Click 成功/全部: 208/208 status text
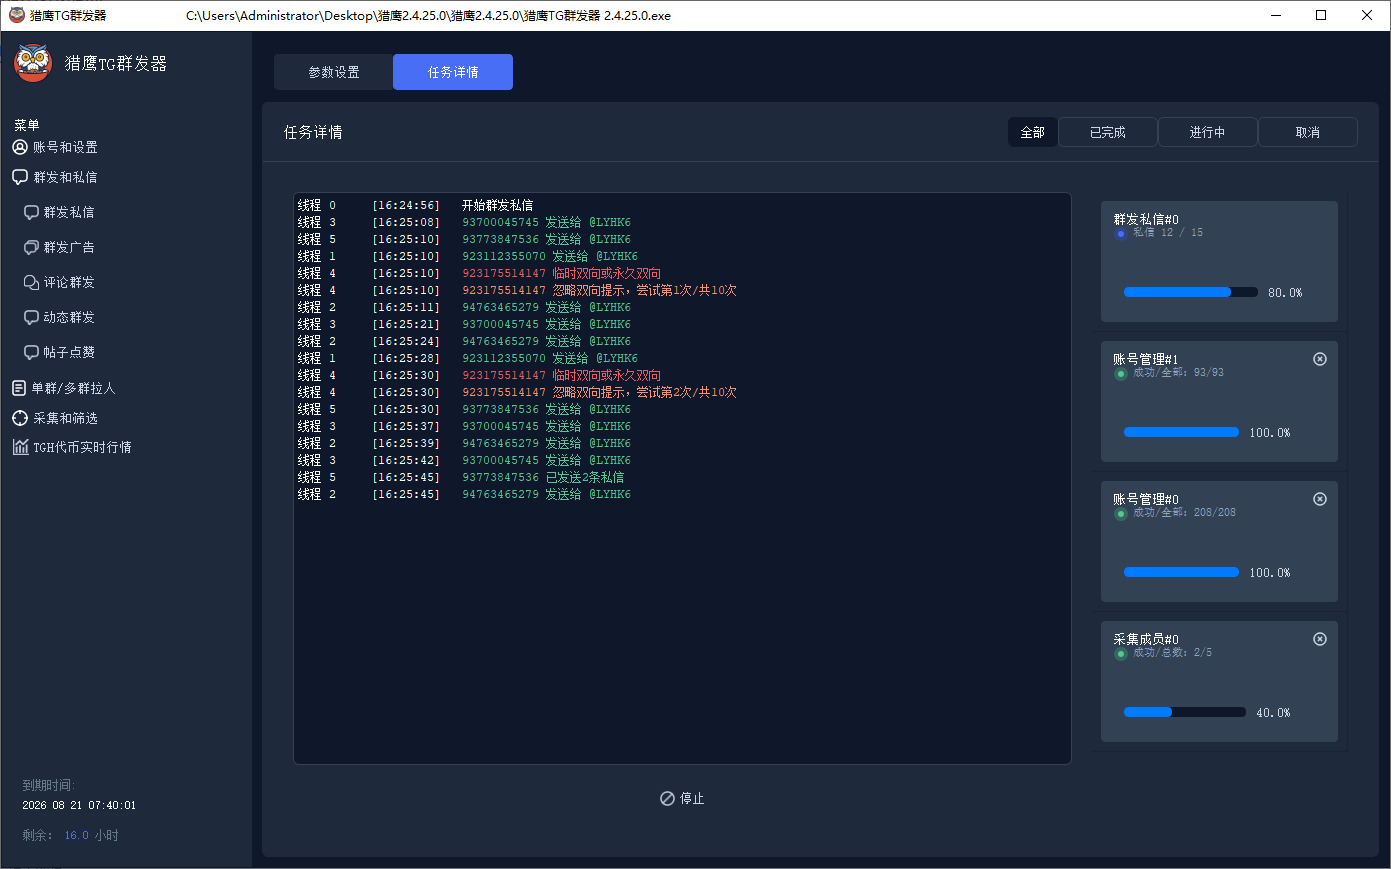 pyautogui.click(x=1184, y=512)
